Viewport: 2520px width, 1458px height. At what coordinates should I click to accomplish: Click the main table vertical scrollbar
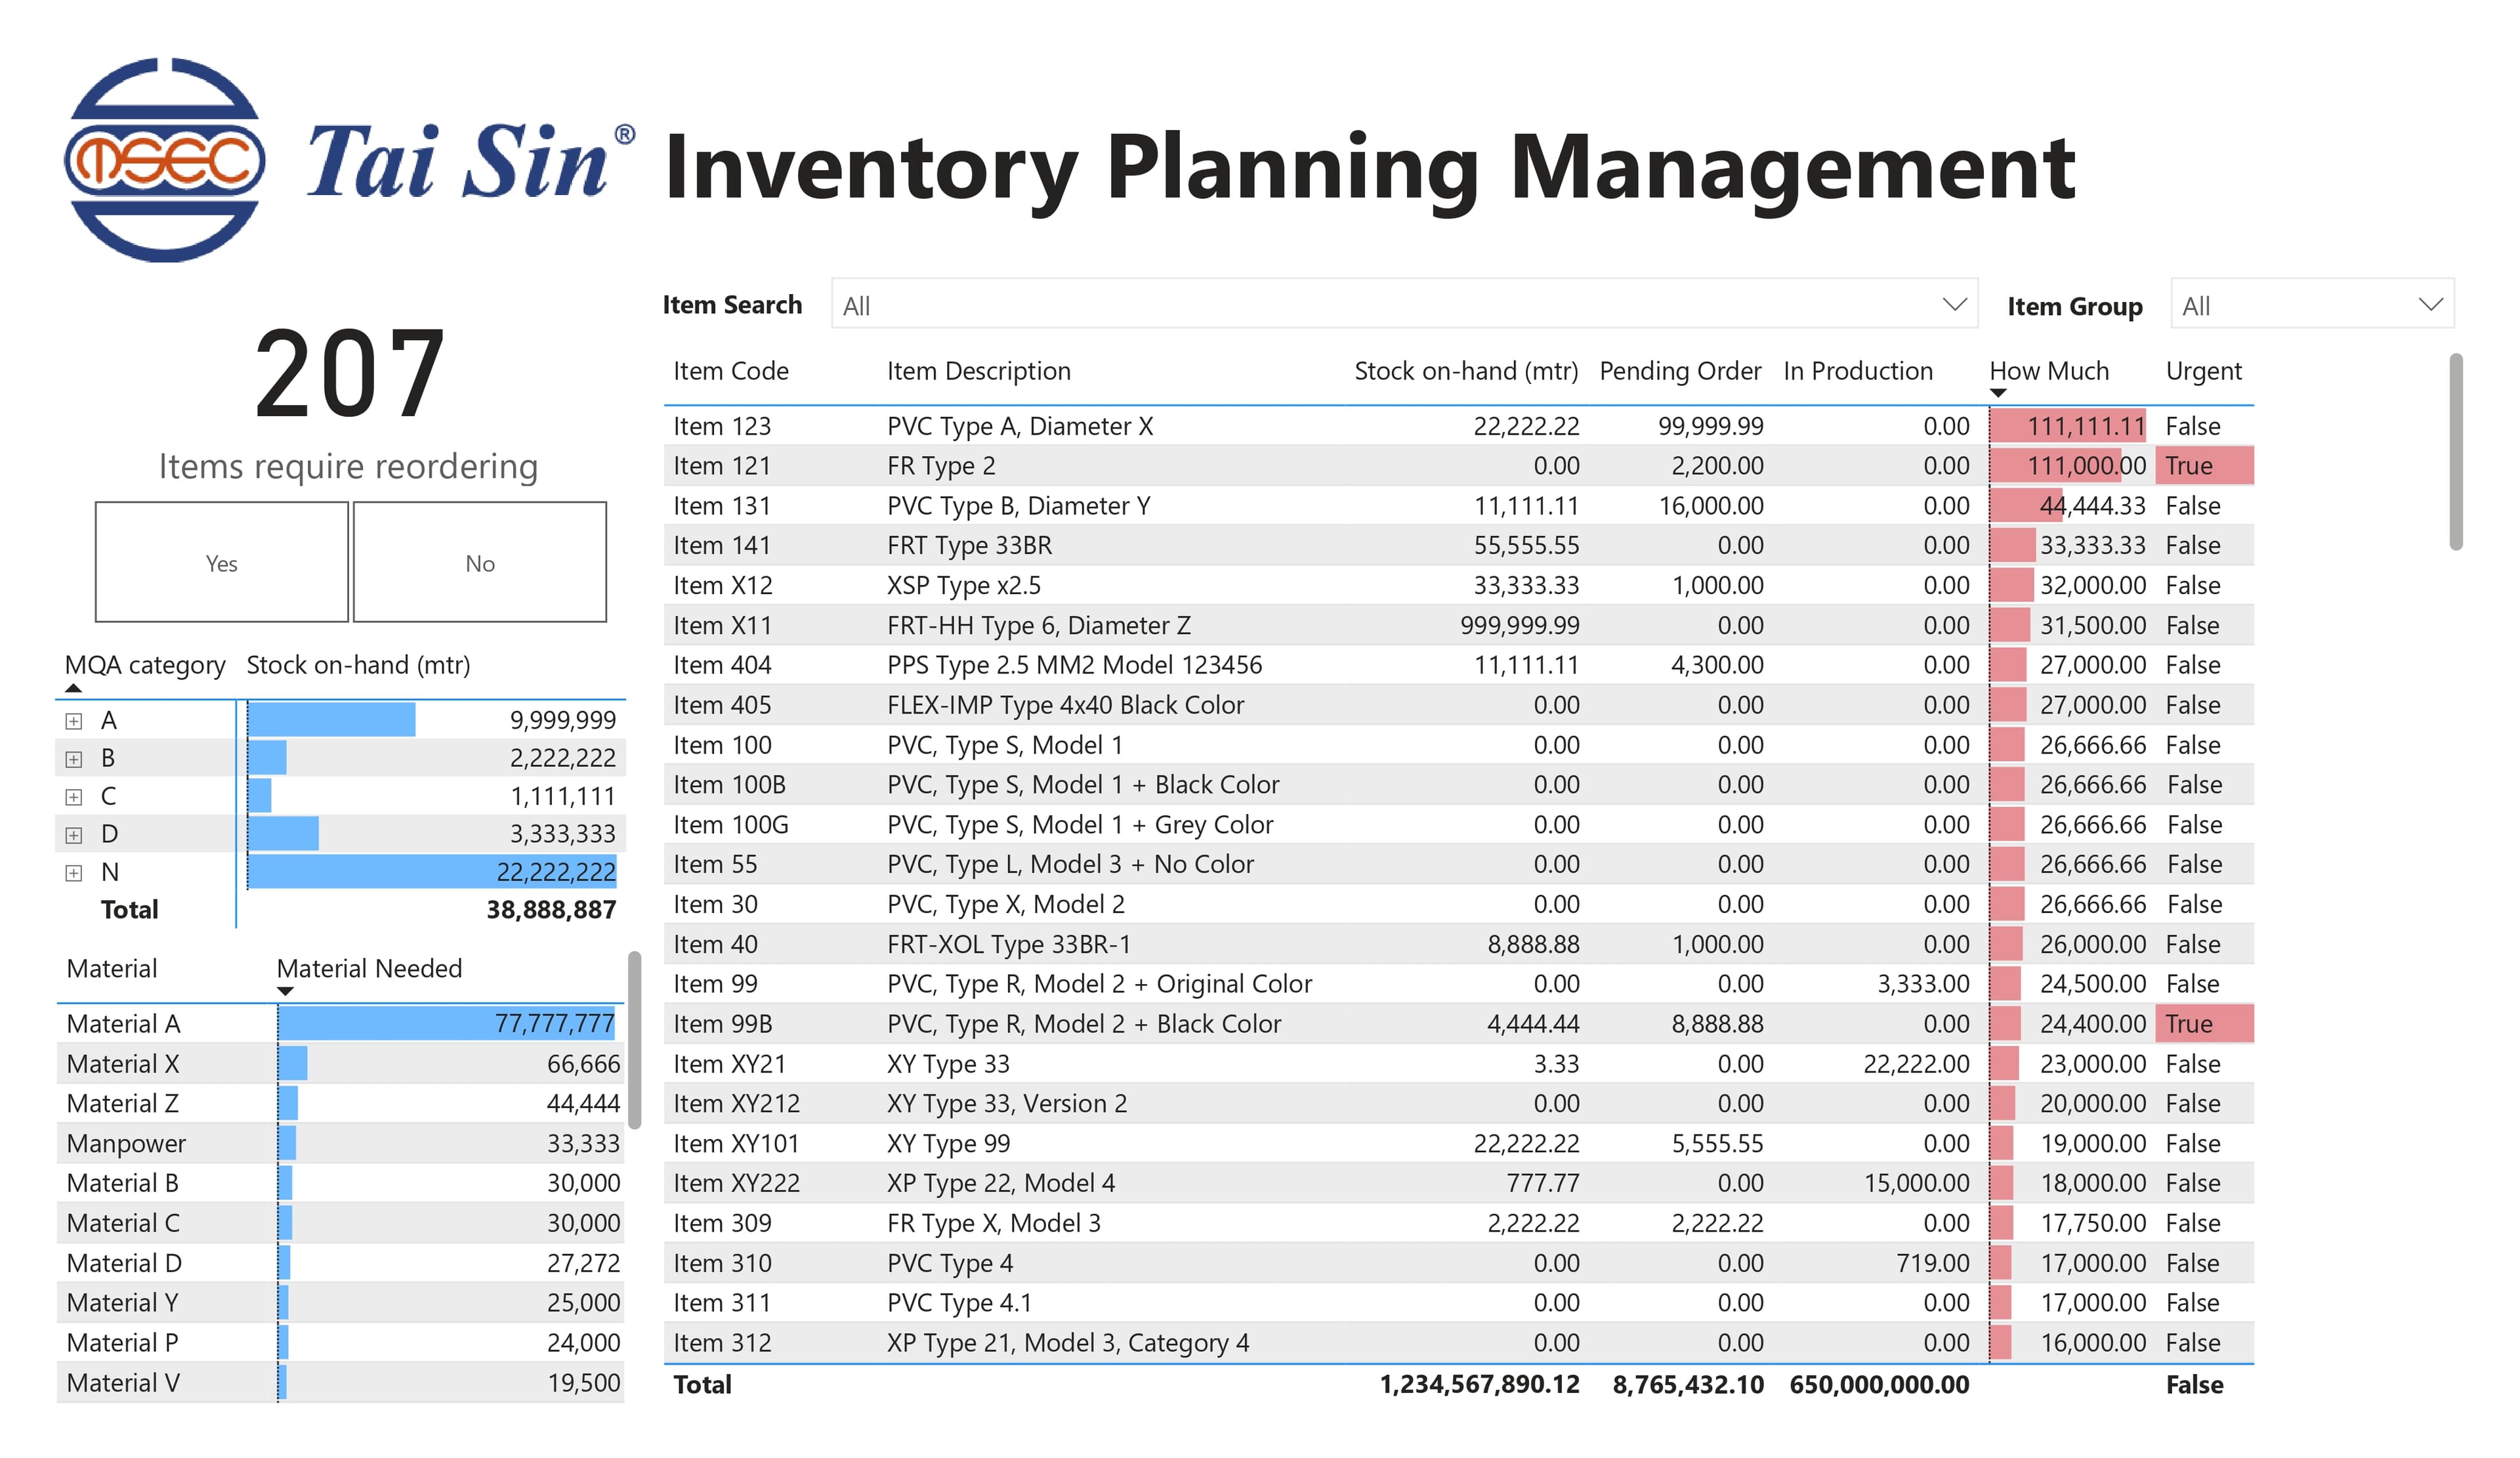click(2455, 451)
